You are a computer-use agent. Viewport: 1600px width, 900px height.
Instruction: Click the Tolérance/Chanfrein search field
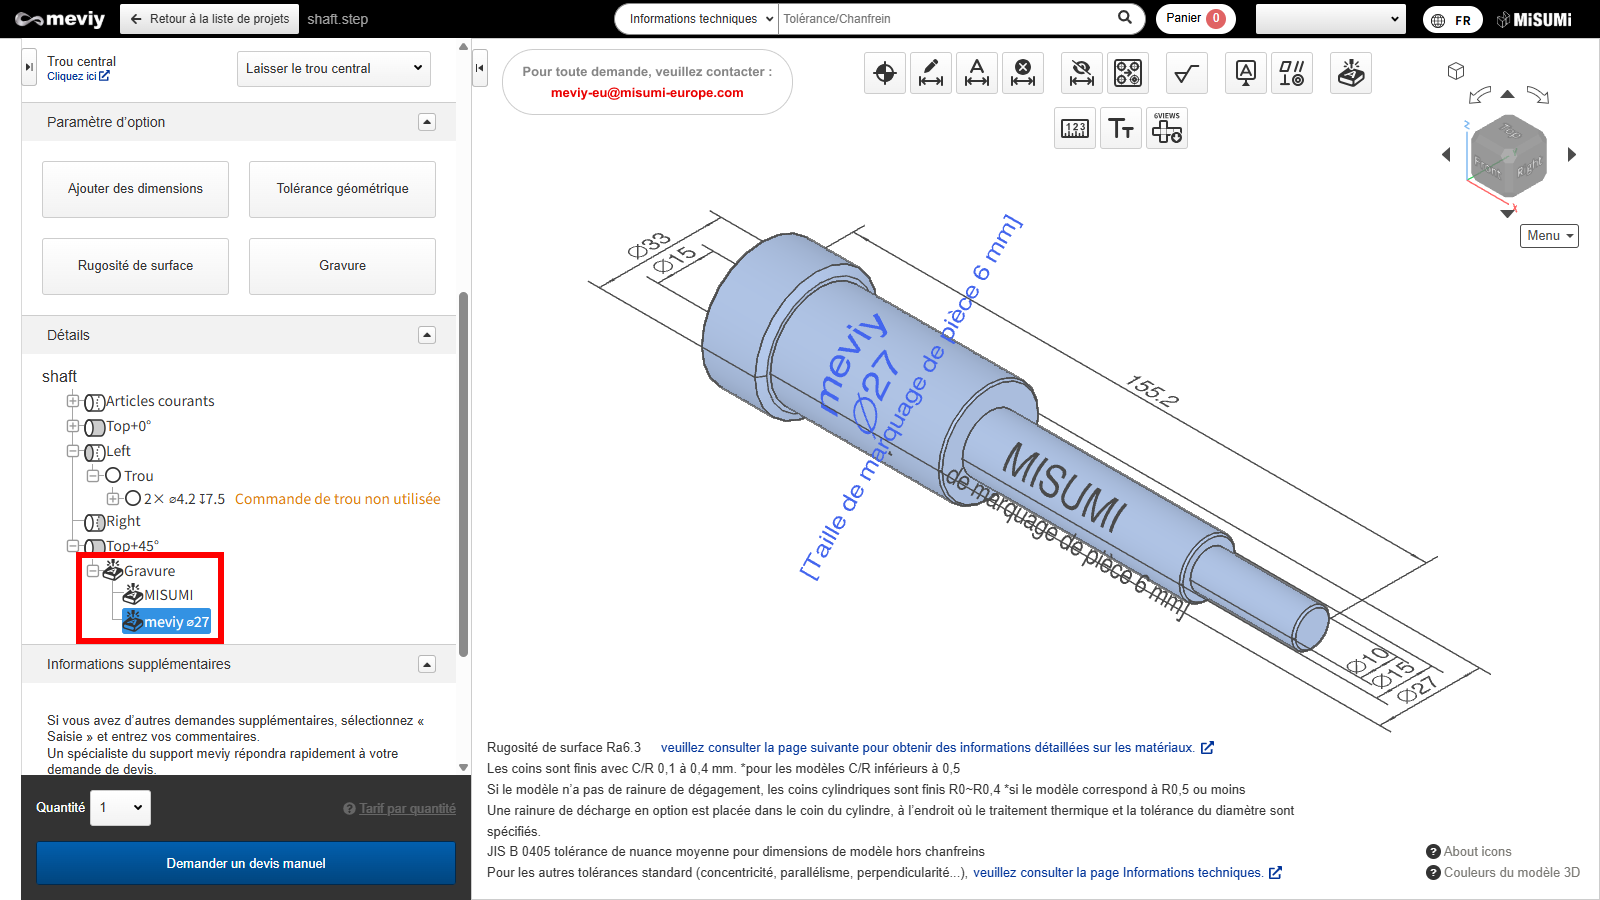tap(945, 19)
